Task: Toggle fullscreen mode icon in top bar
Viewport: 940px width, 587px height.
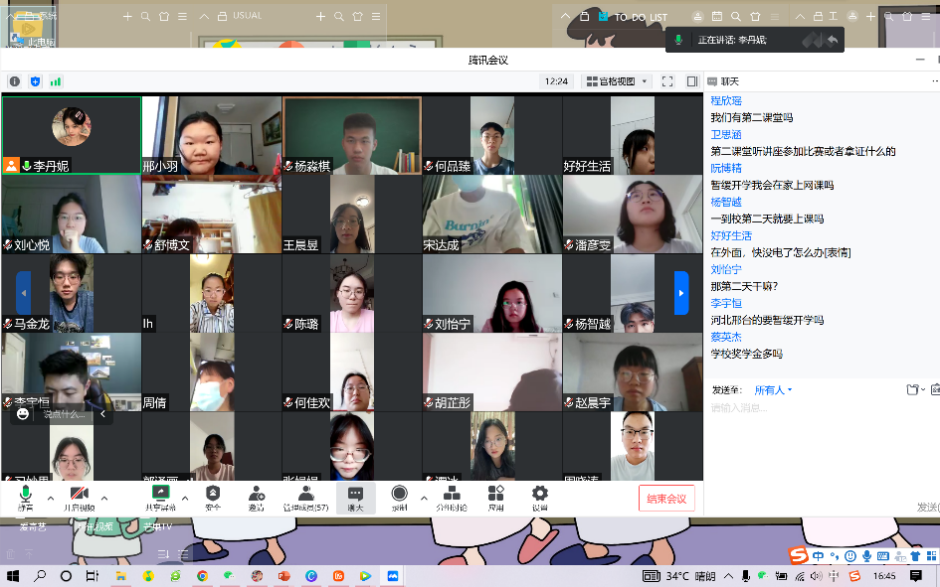Action: coord(667,81)
